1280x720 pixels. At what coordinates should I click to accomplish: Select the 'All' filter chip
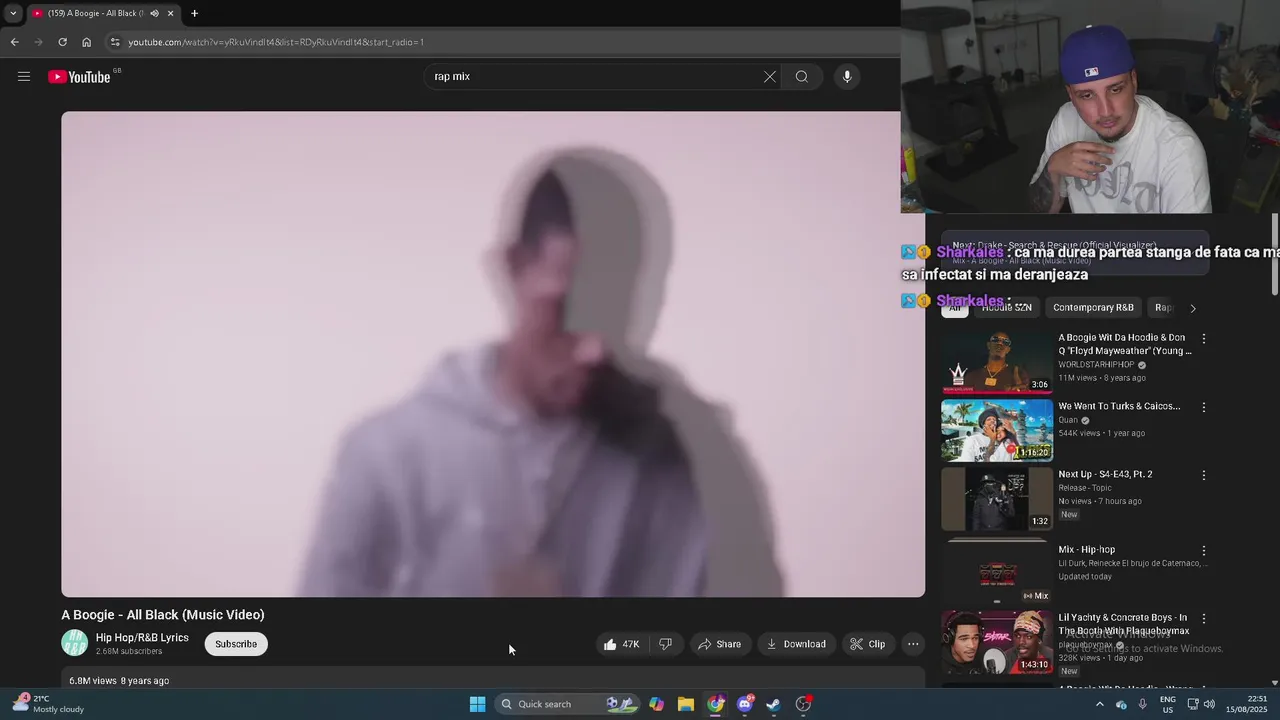pyautogui.click(x=955, y=308)
